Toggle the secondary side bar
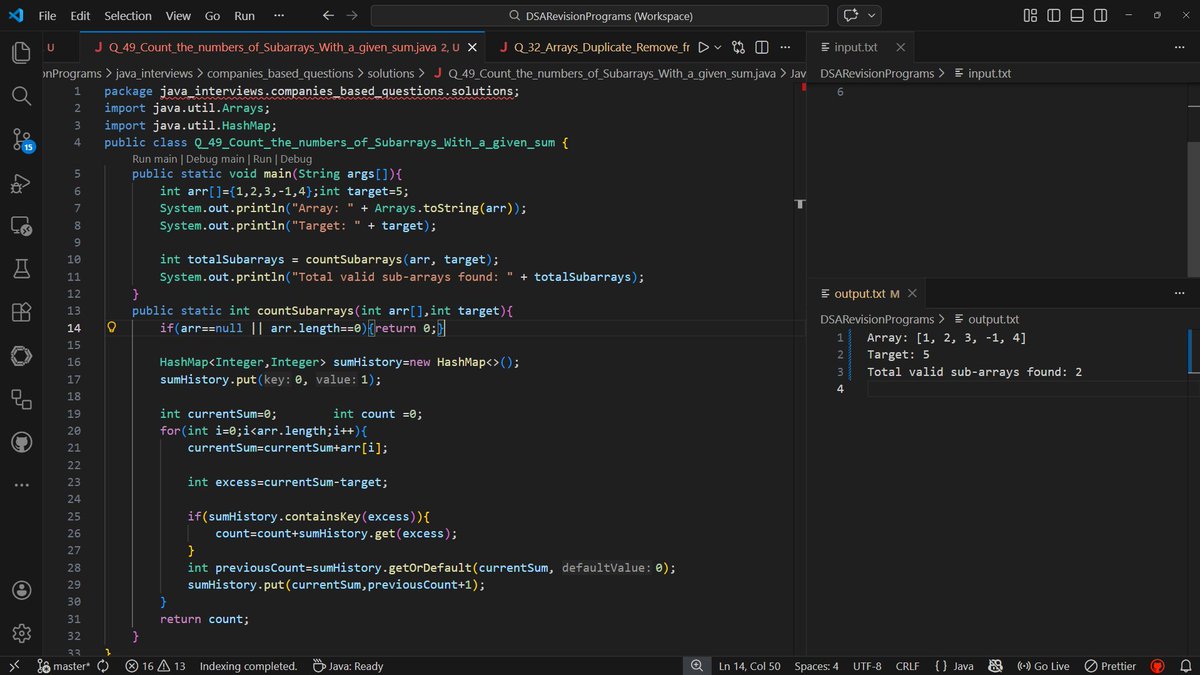The image size is (1200, 675). click(x=1100, y=16)
